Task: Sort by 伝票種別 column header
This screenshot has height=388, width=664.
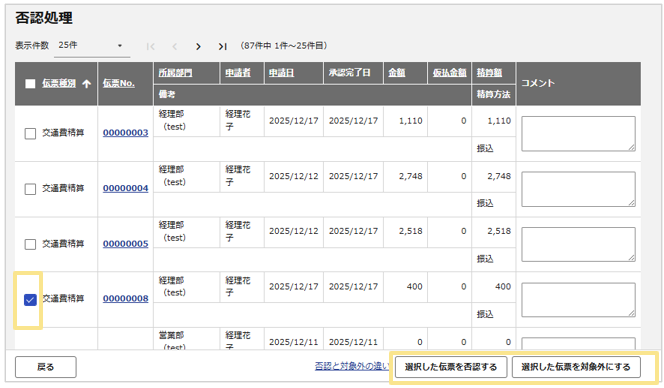Action: point(59,83)
